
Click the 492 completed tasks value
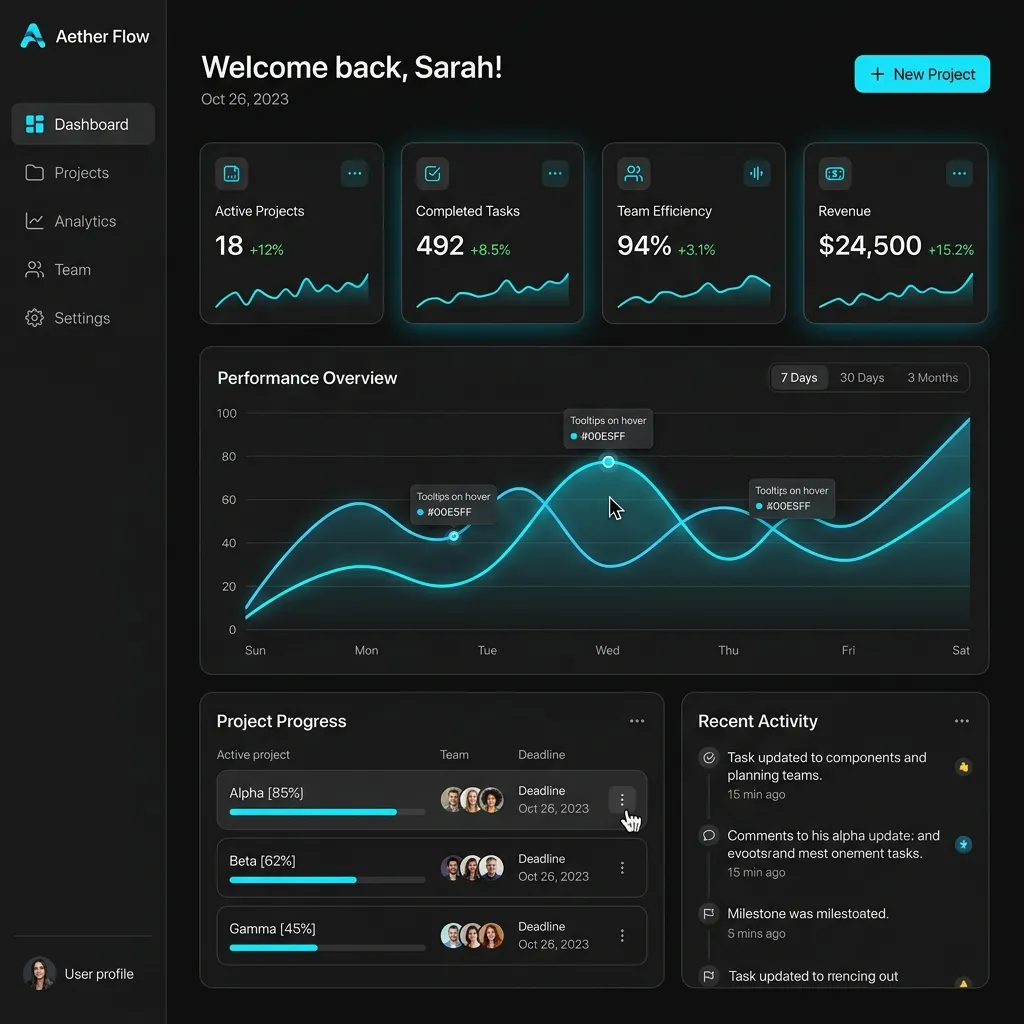(x=440, y=246)
